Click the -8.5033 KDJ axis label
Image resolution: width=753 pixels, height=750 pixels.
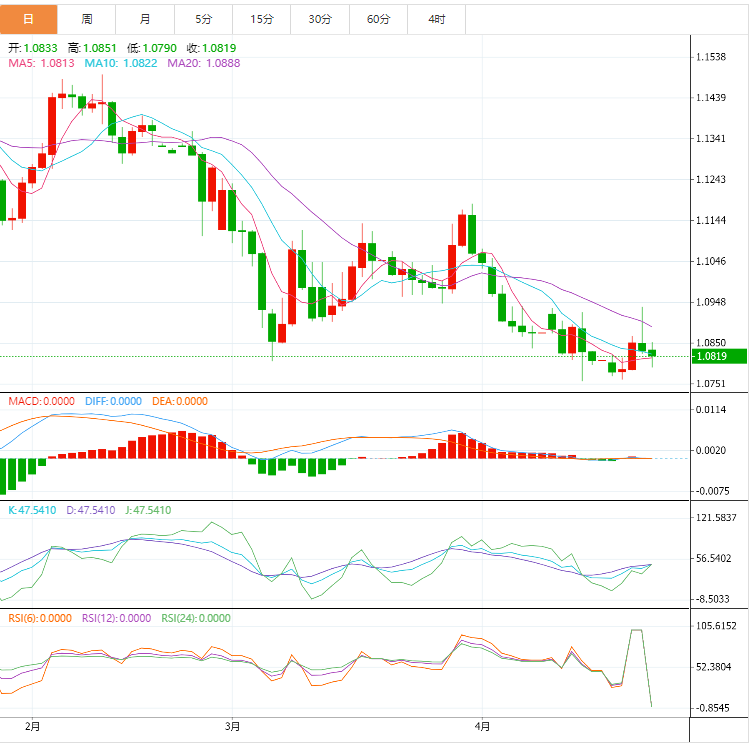pos(713,599)
